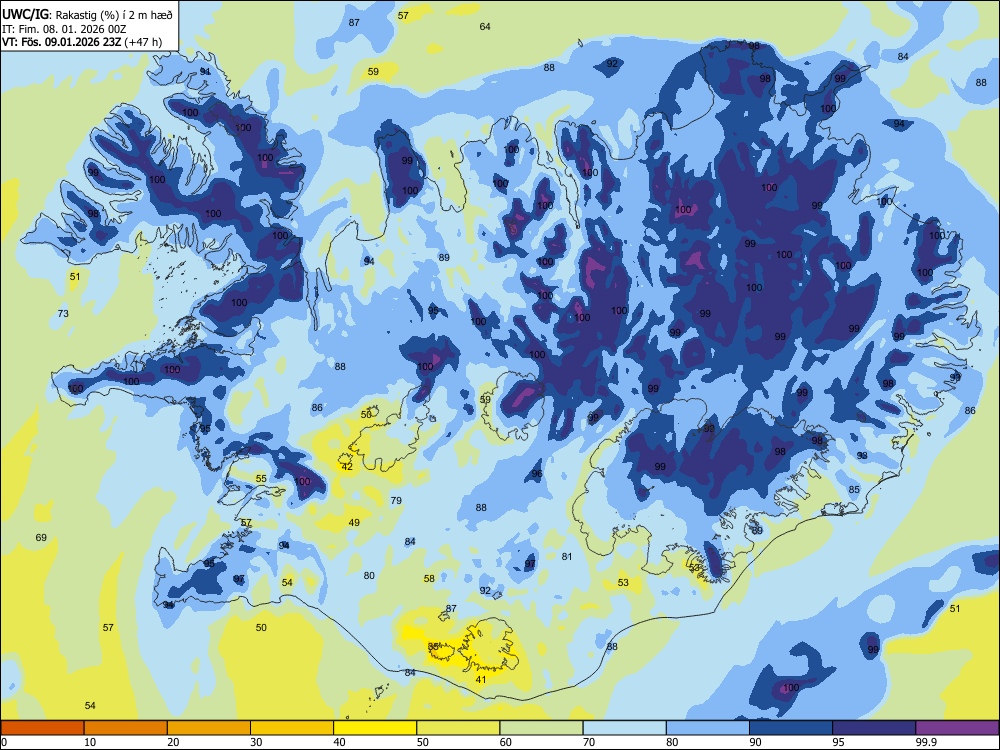Click the 'VT: Fös. 09.01.2026 23Z (+47 h)' line

tap(82, 42)
